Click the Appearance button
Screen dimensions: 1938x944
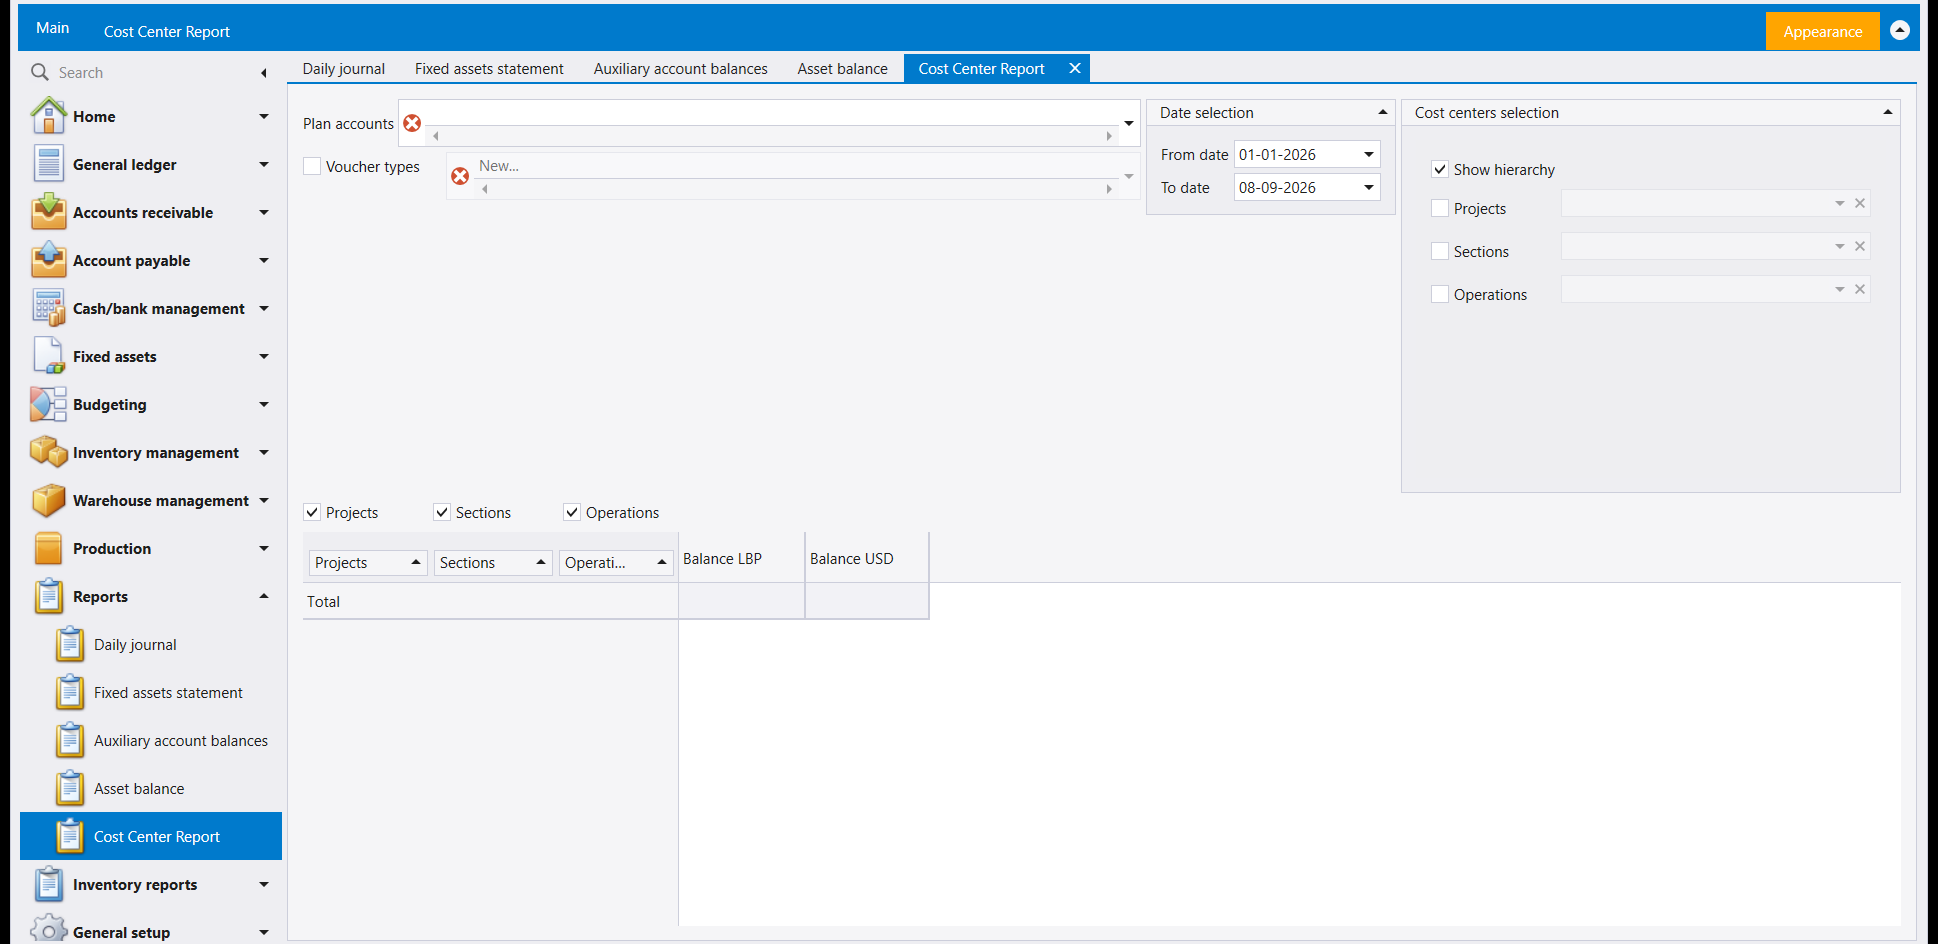1822,31
